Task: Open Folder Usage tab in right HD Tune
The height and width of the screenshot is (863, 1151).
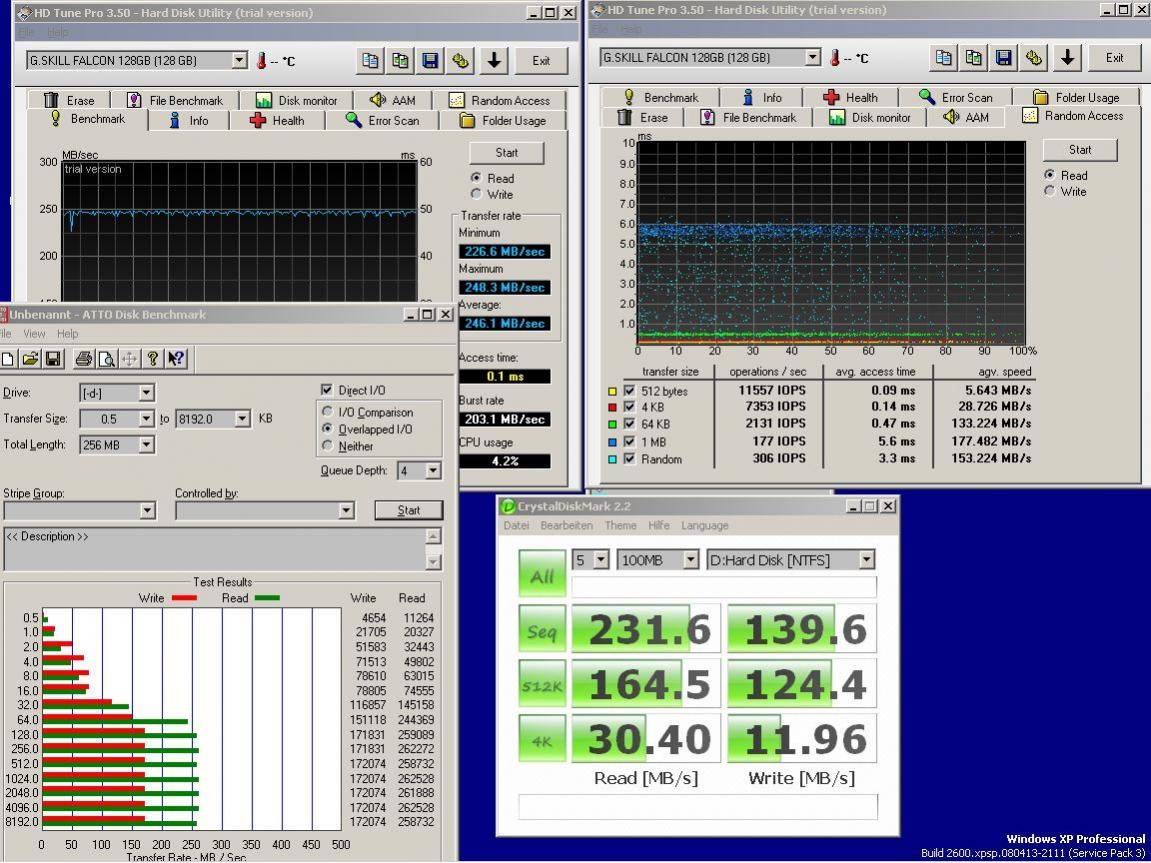Action: pos(1076,98)
